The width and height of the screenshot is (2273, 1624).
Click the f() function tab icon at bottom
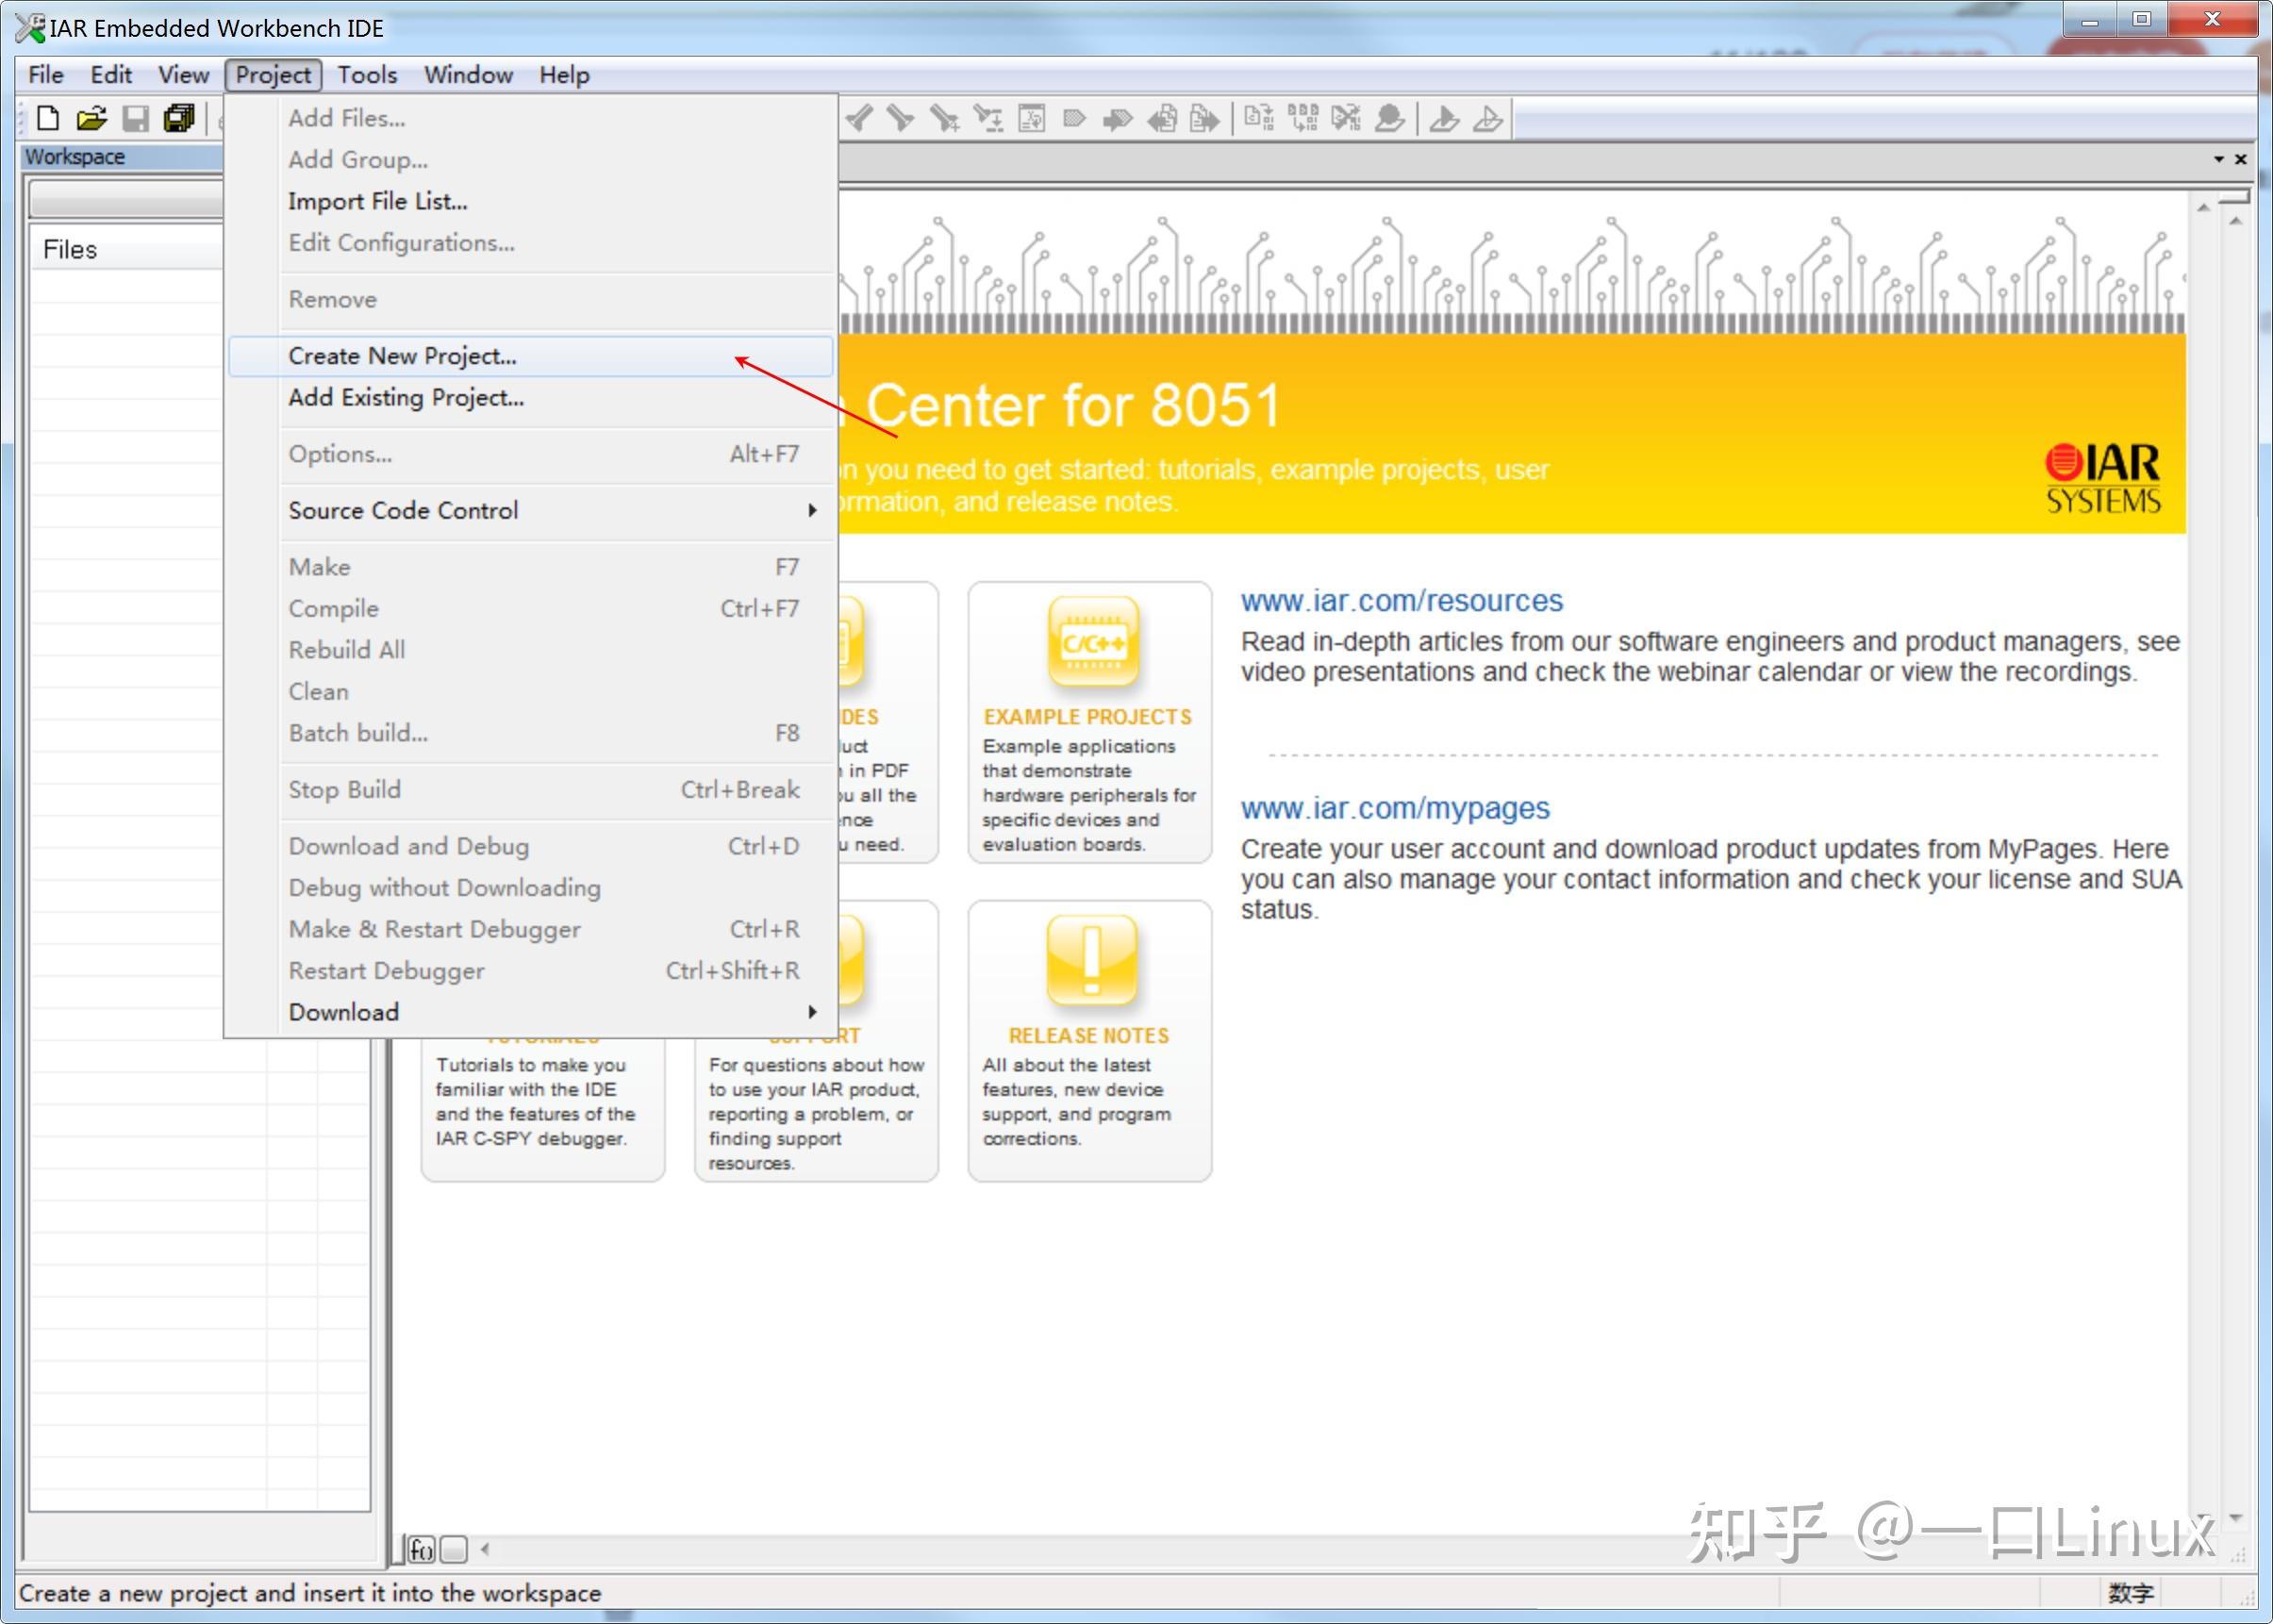[x=421, y=1550]
